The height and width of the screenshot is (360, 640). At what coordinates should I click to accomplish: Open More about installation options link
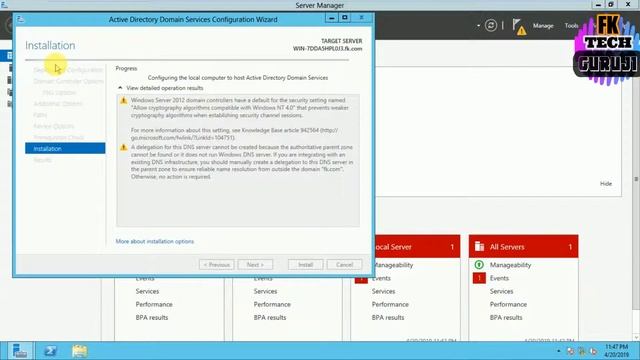click(155, 241)
